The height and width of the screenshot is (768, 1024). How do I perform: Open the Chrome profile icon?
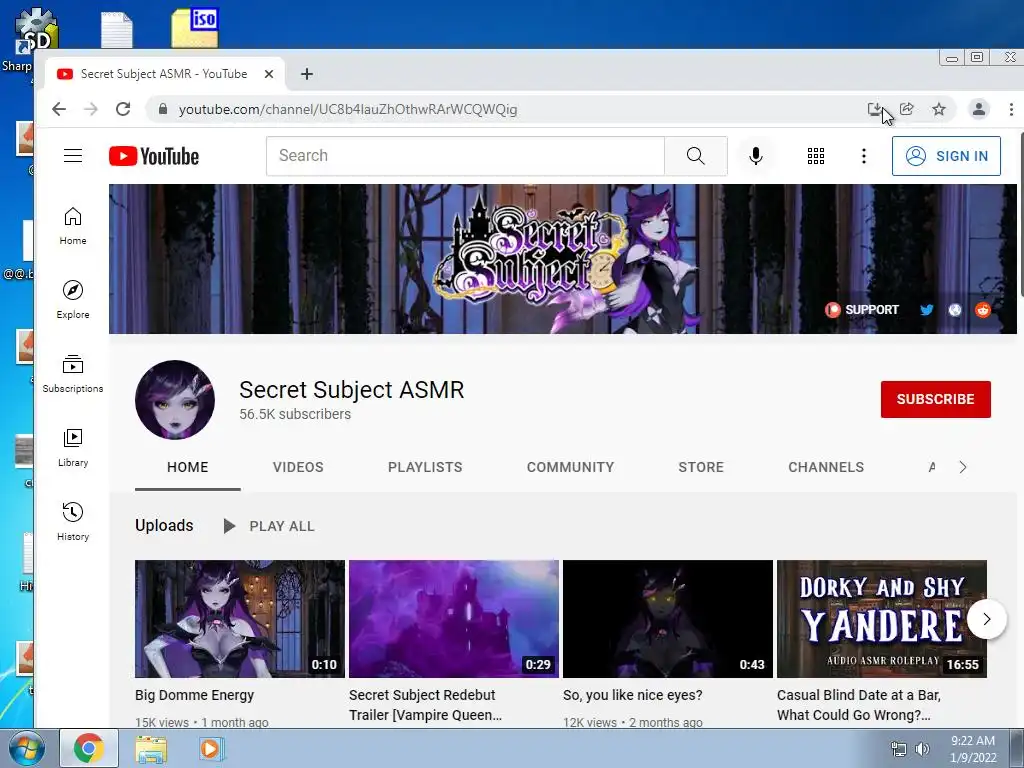click(978, 109)
